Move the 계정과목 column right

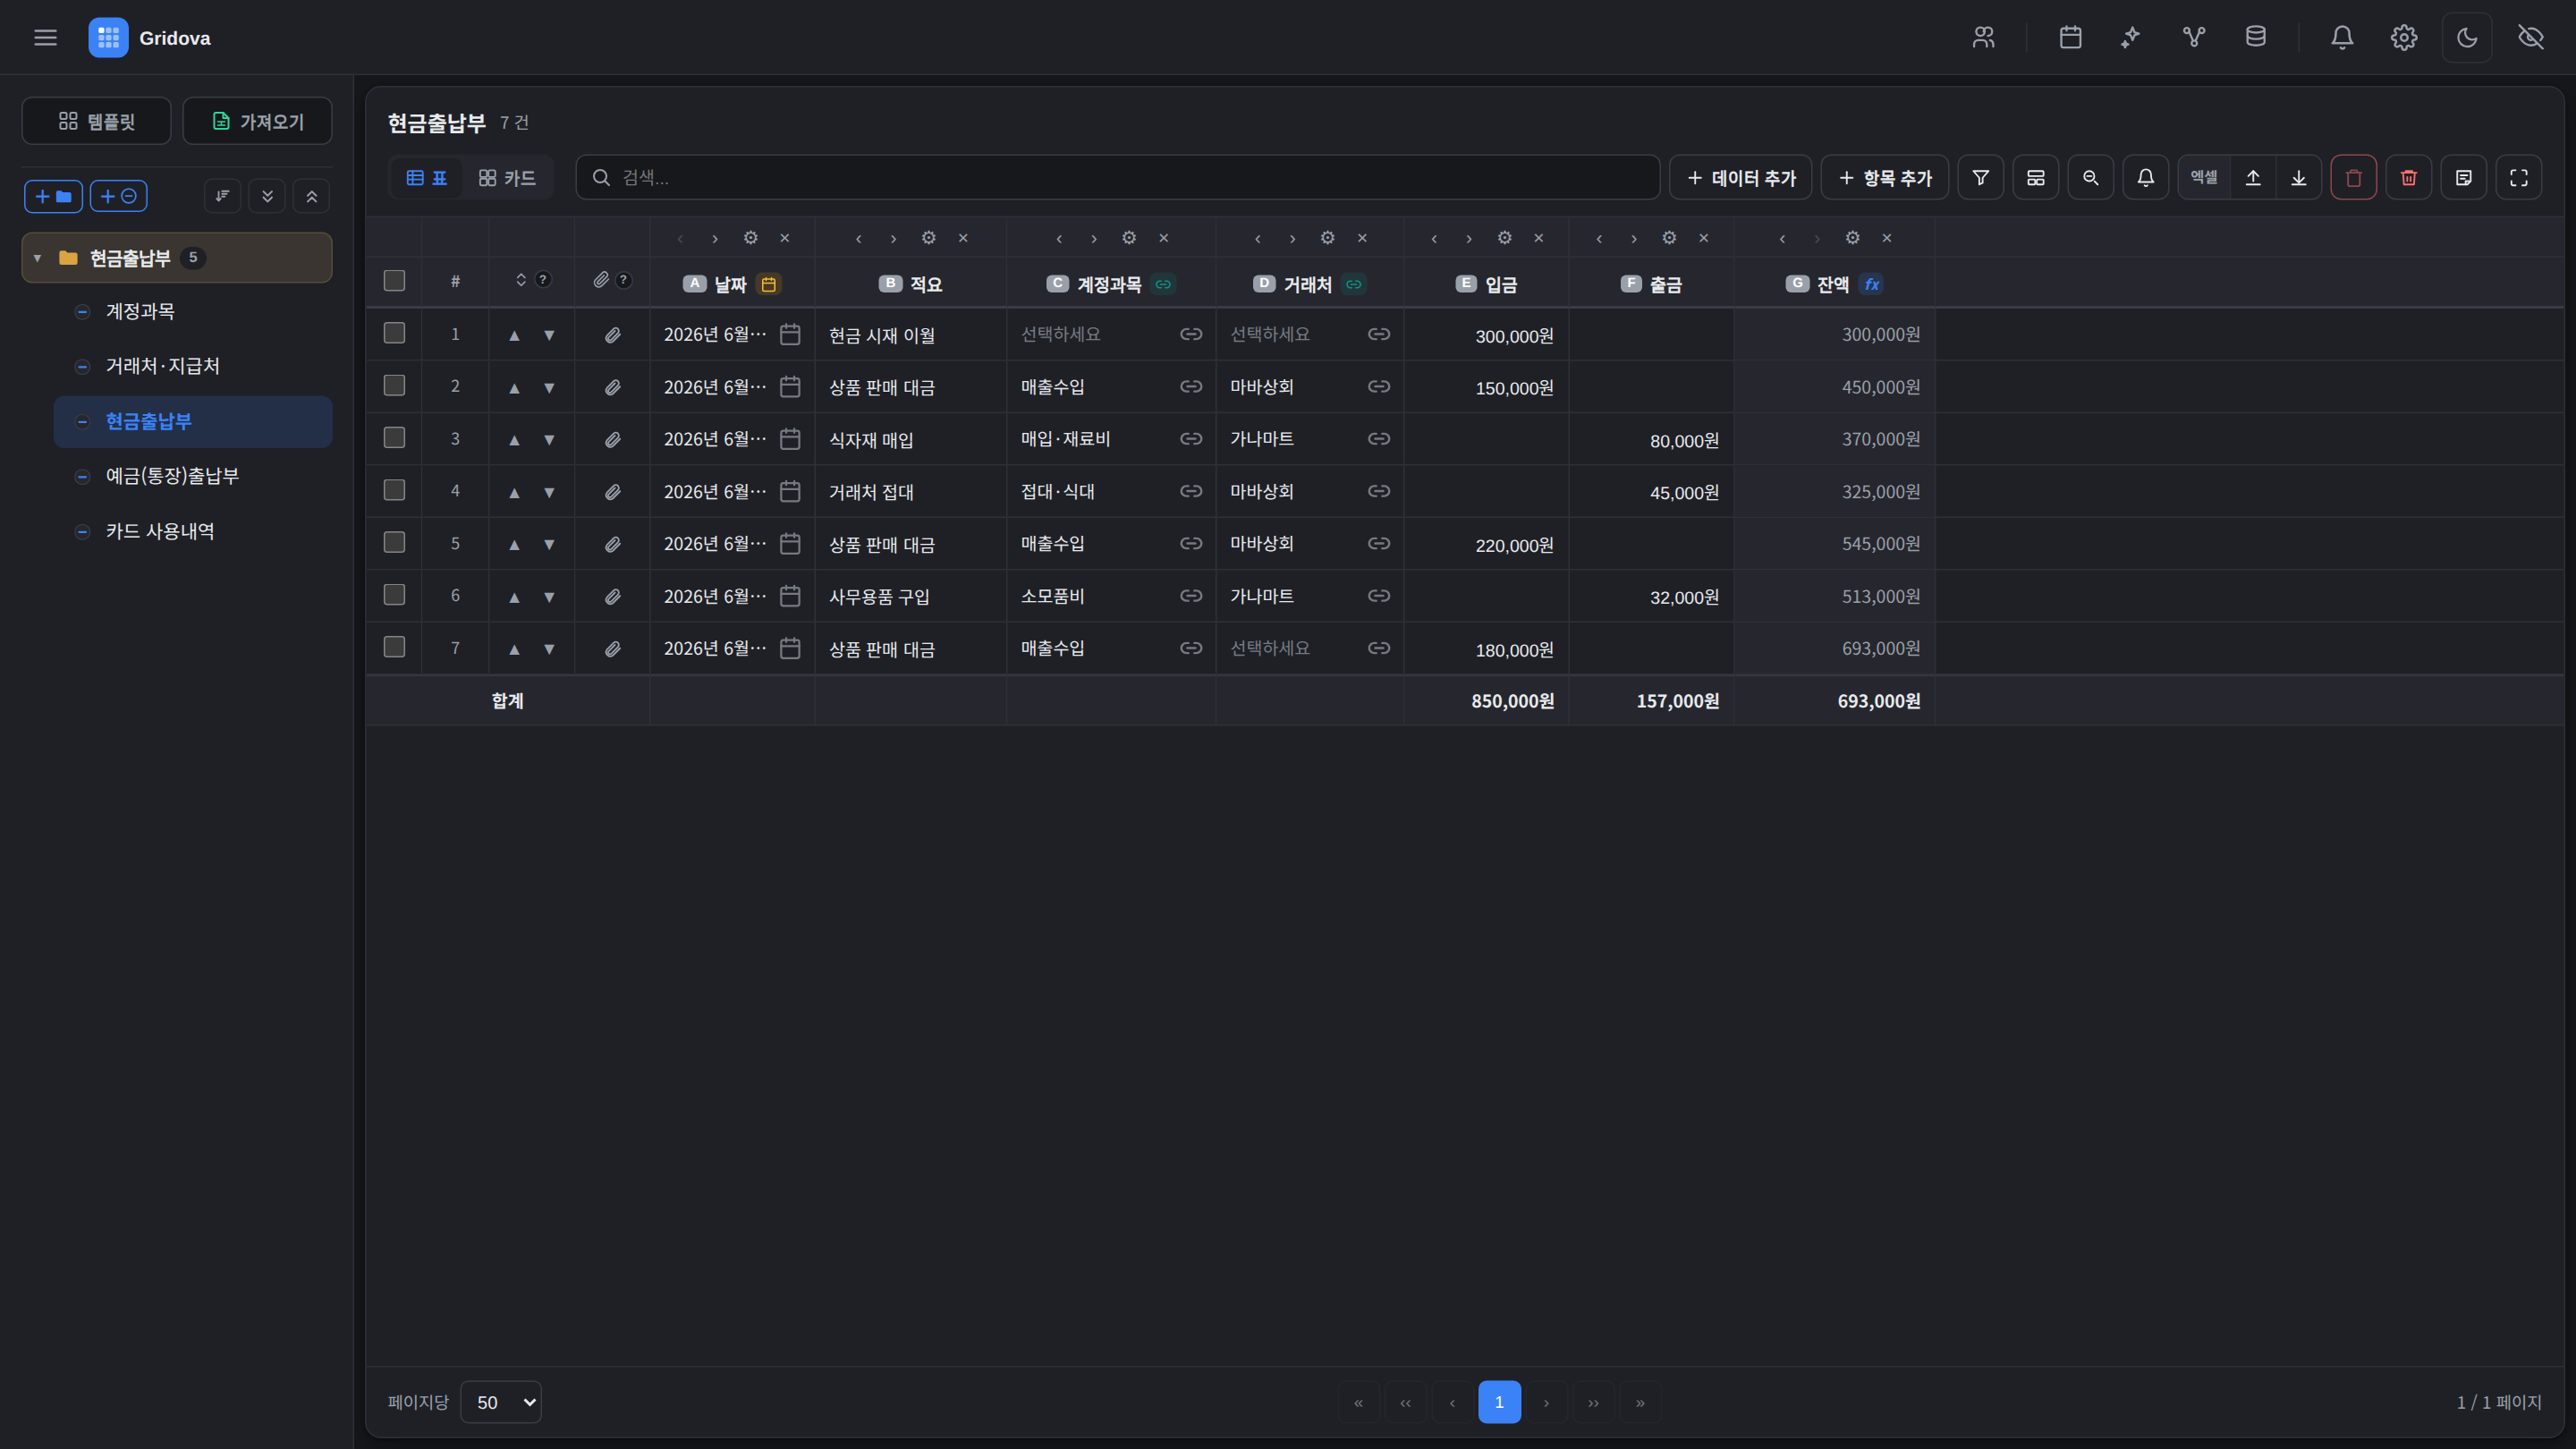point(1094,238)
